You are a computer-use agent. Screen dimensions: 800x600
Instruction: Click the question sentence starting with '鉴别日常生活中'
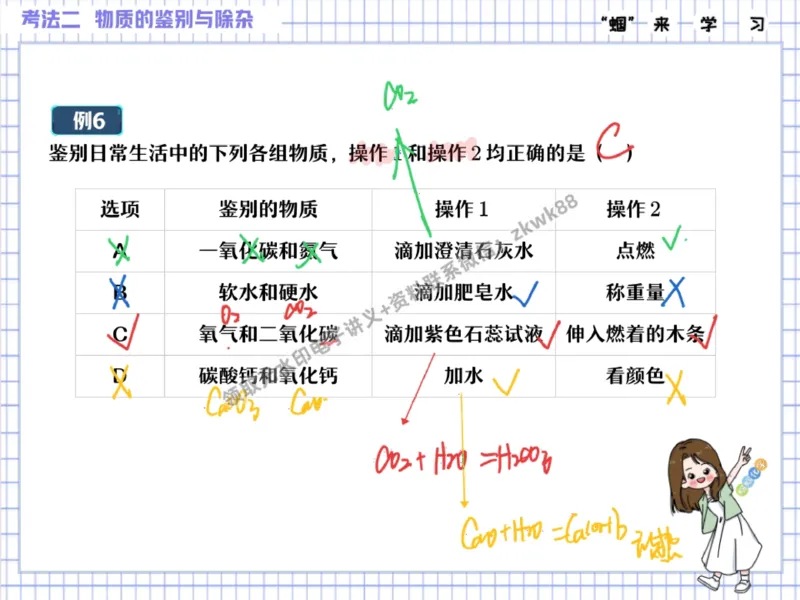341,153
